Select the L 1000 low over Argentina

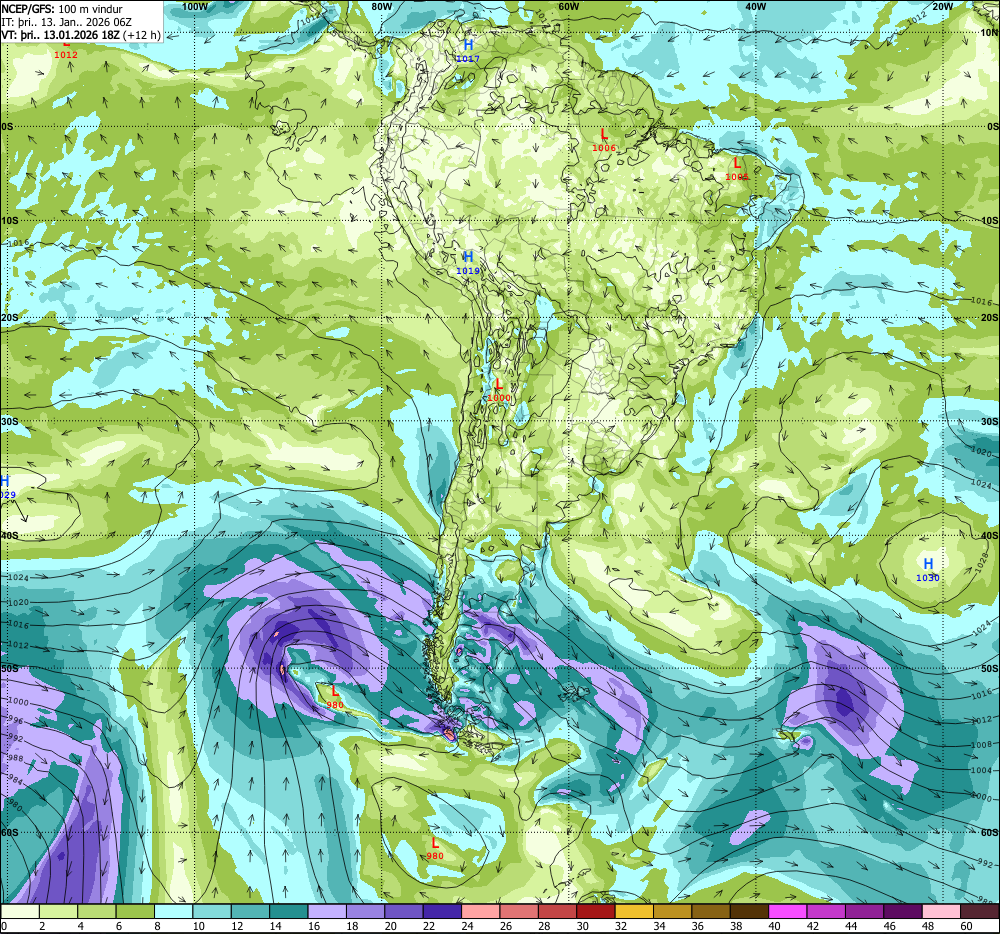[x=499, y=390]
